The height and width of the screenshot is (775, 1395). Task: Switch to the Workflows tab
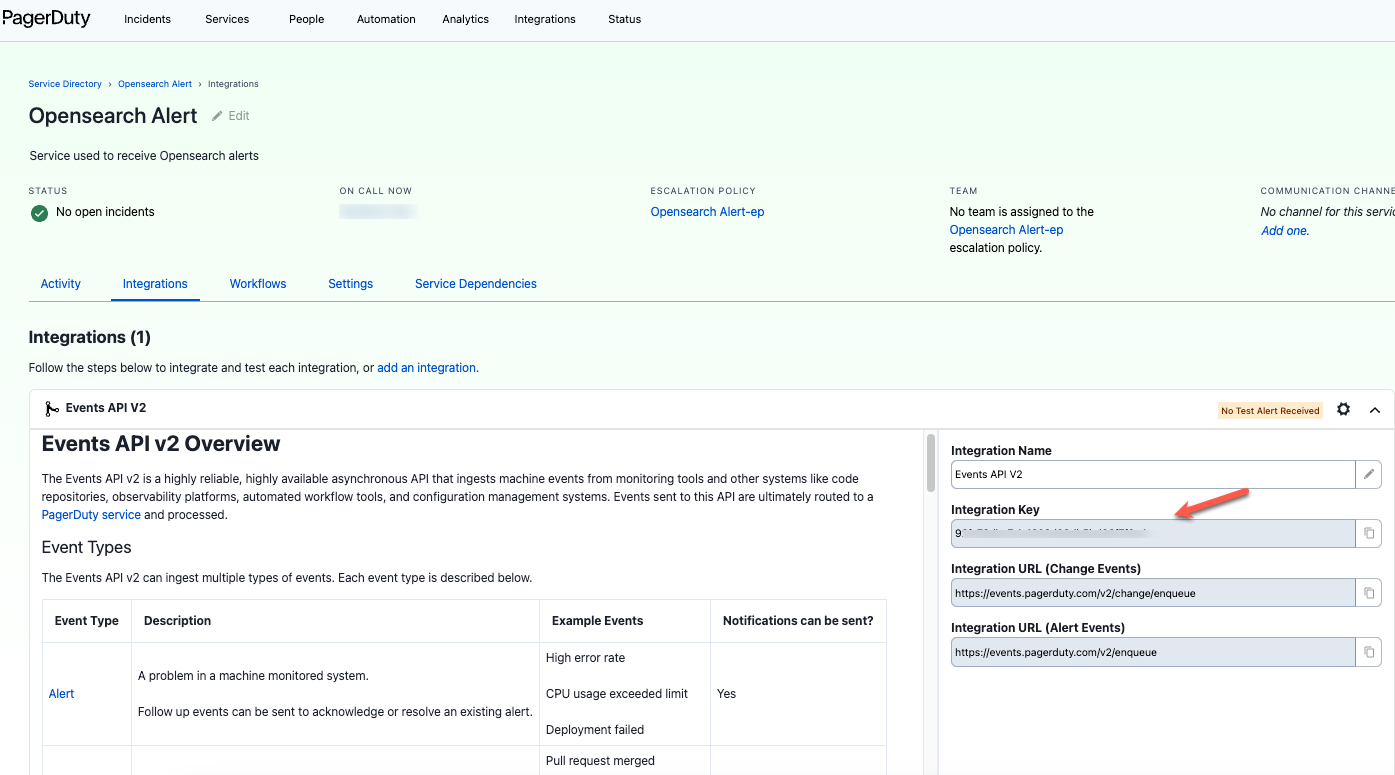point(258,284)
